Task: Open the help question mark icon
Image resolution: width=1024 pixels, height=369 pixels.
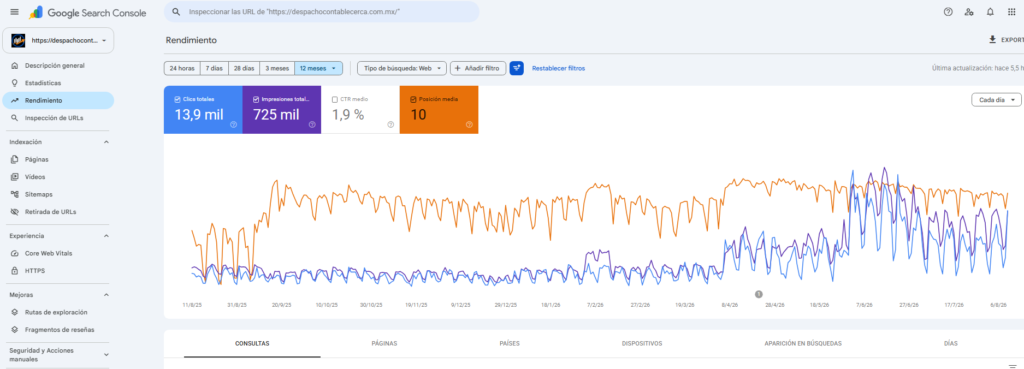Action: click(x=948, y=12)
